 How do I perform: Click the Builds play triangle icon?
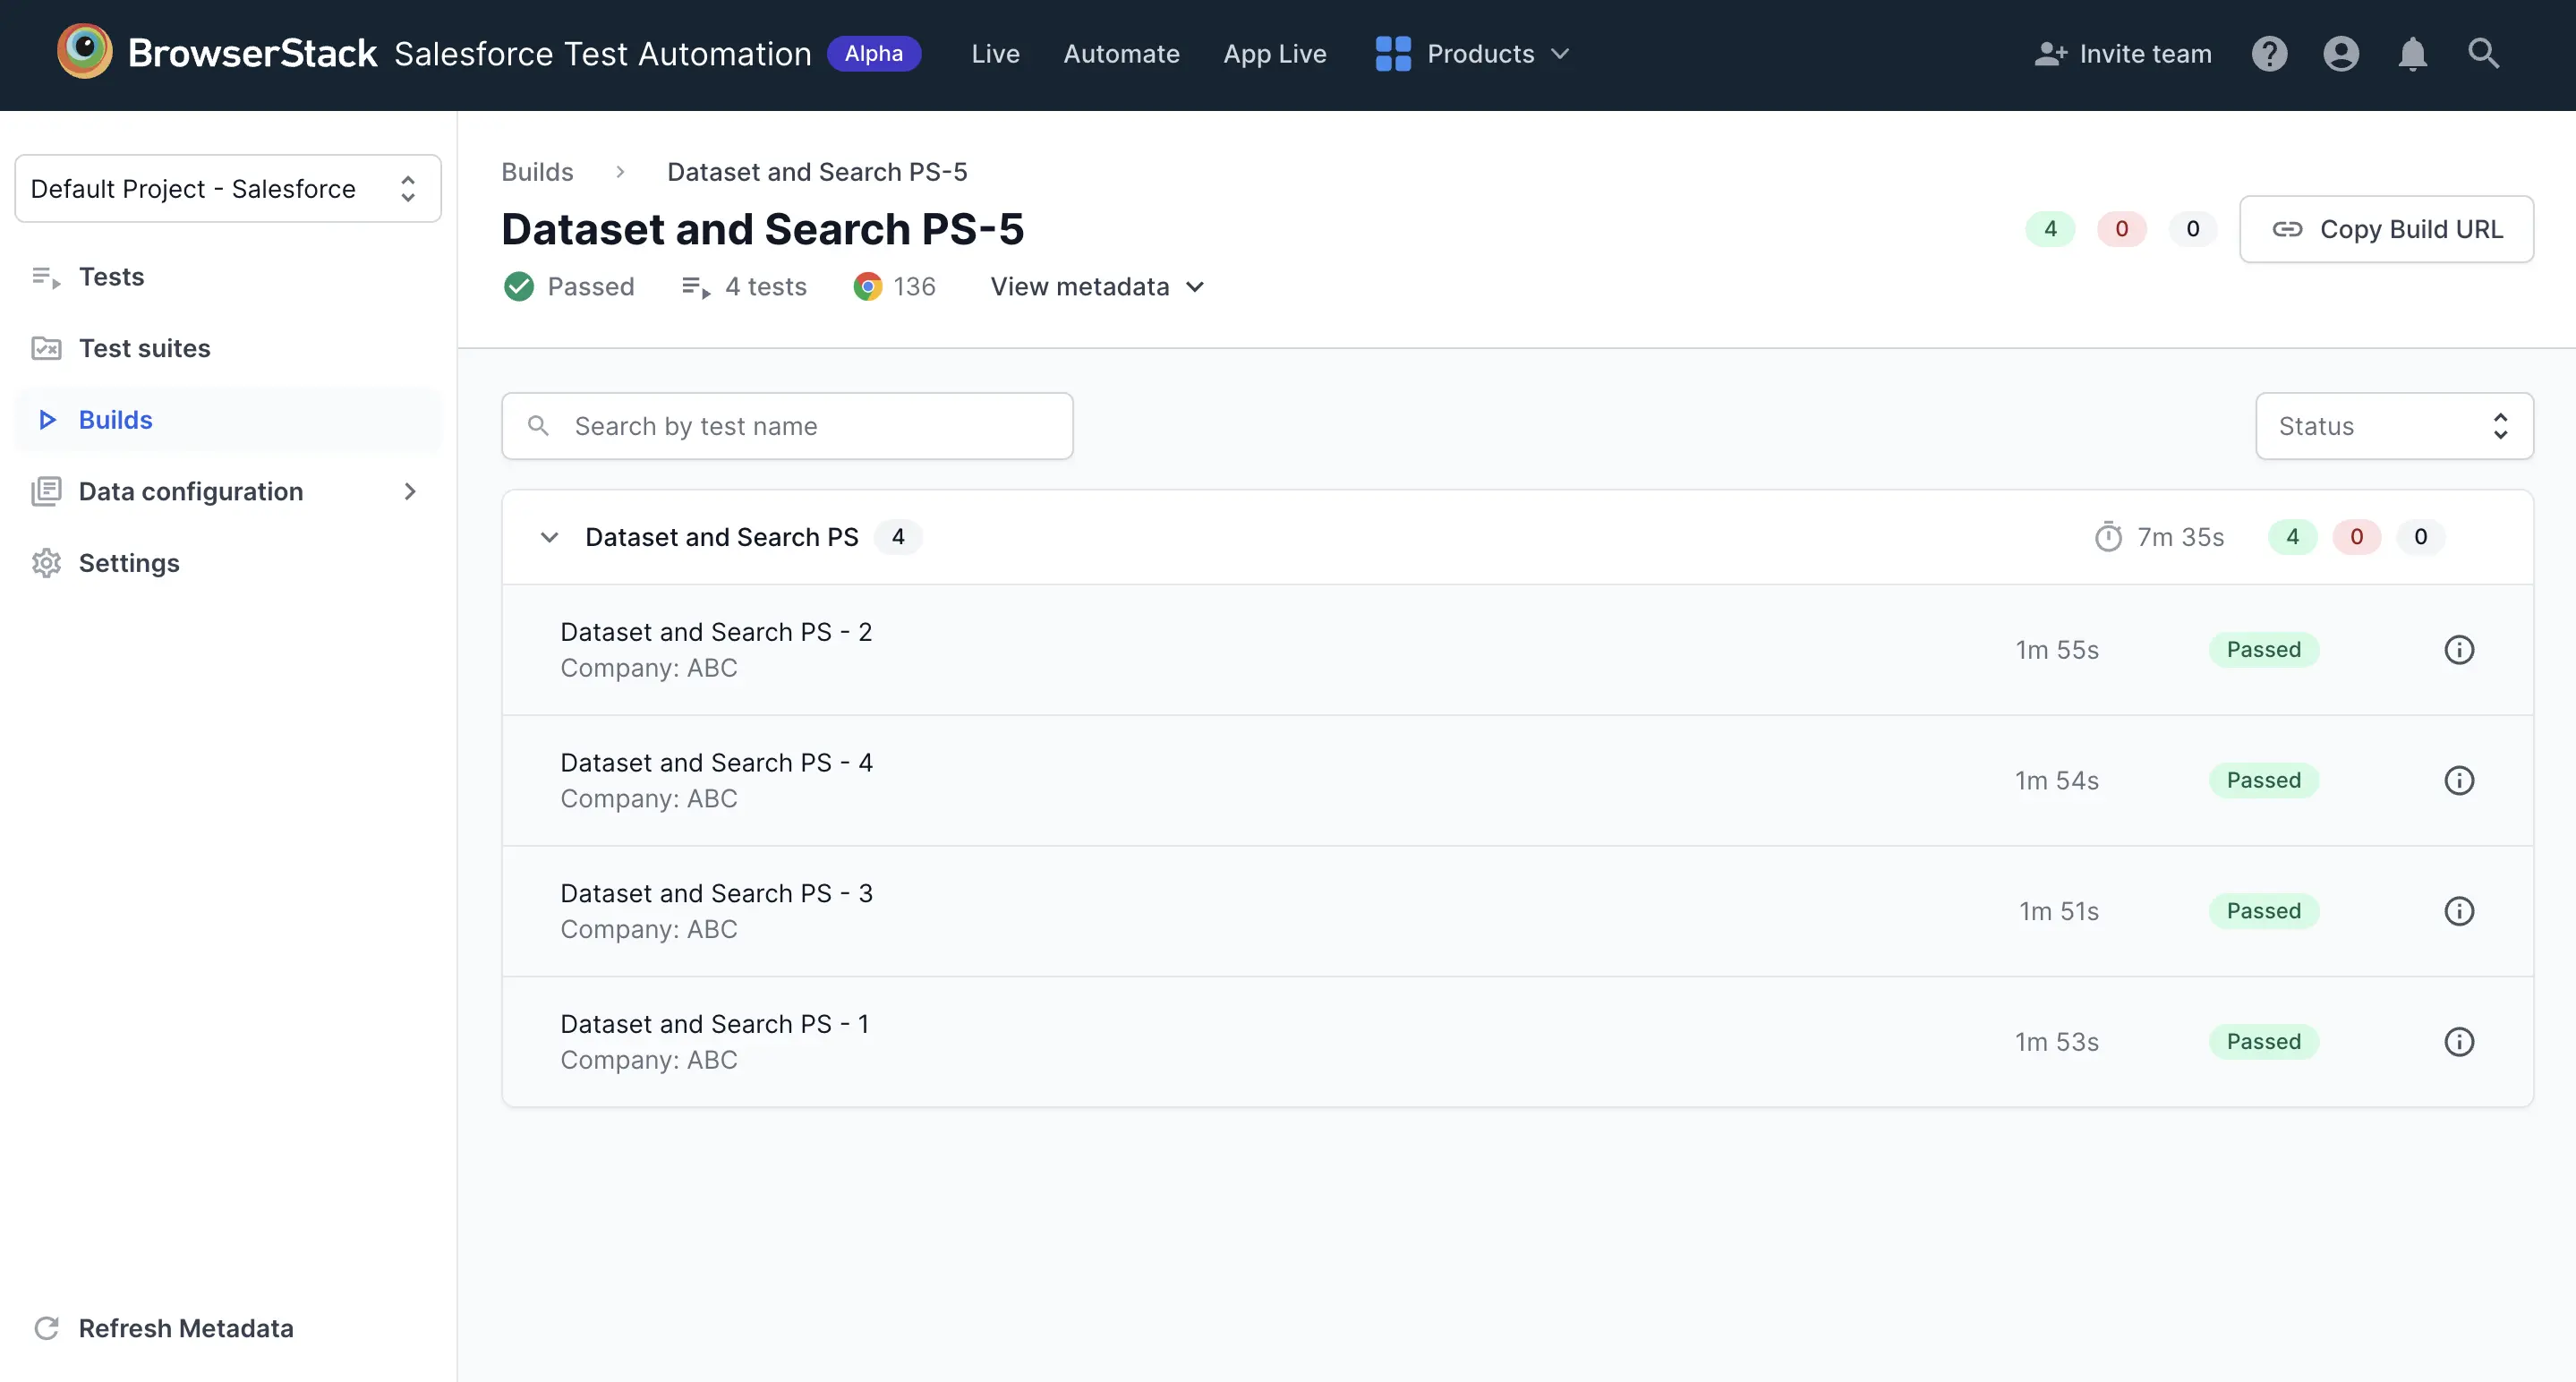[x=47, y=420]
